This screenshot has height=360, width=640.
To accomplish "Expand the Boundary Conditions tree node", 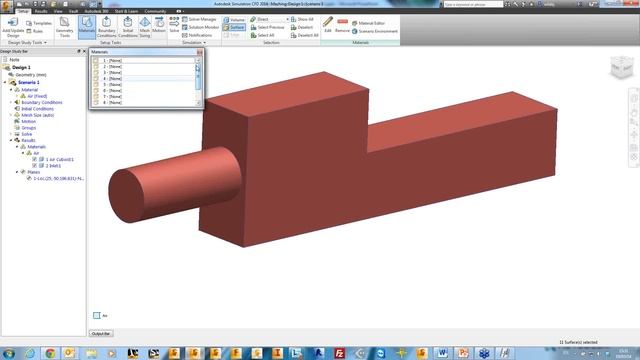I will pyautogui.click(x=11, y=102).
